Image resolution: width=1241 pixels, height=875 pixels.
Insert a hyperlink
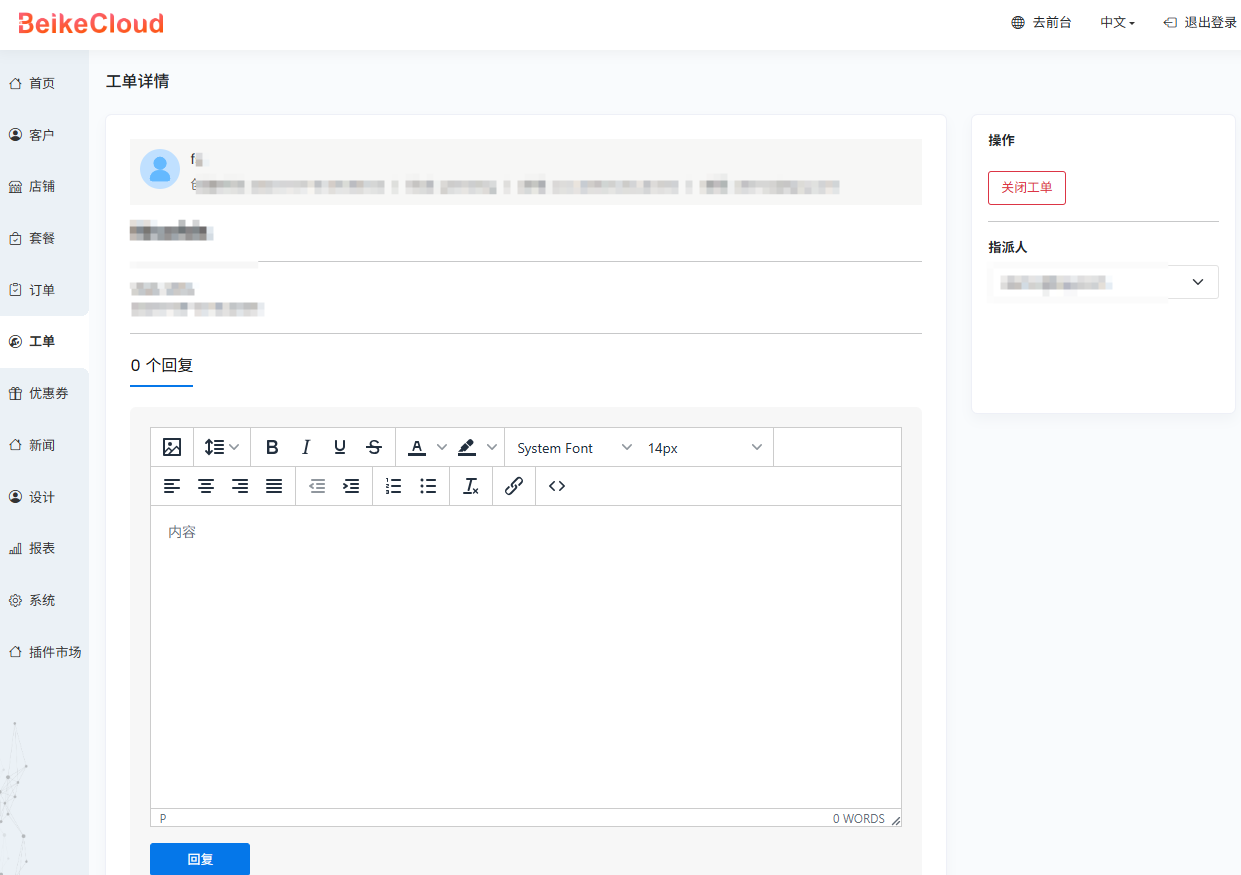tap(514, 486)
